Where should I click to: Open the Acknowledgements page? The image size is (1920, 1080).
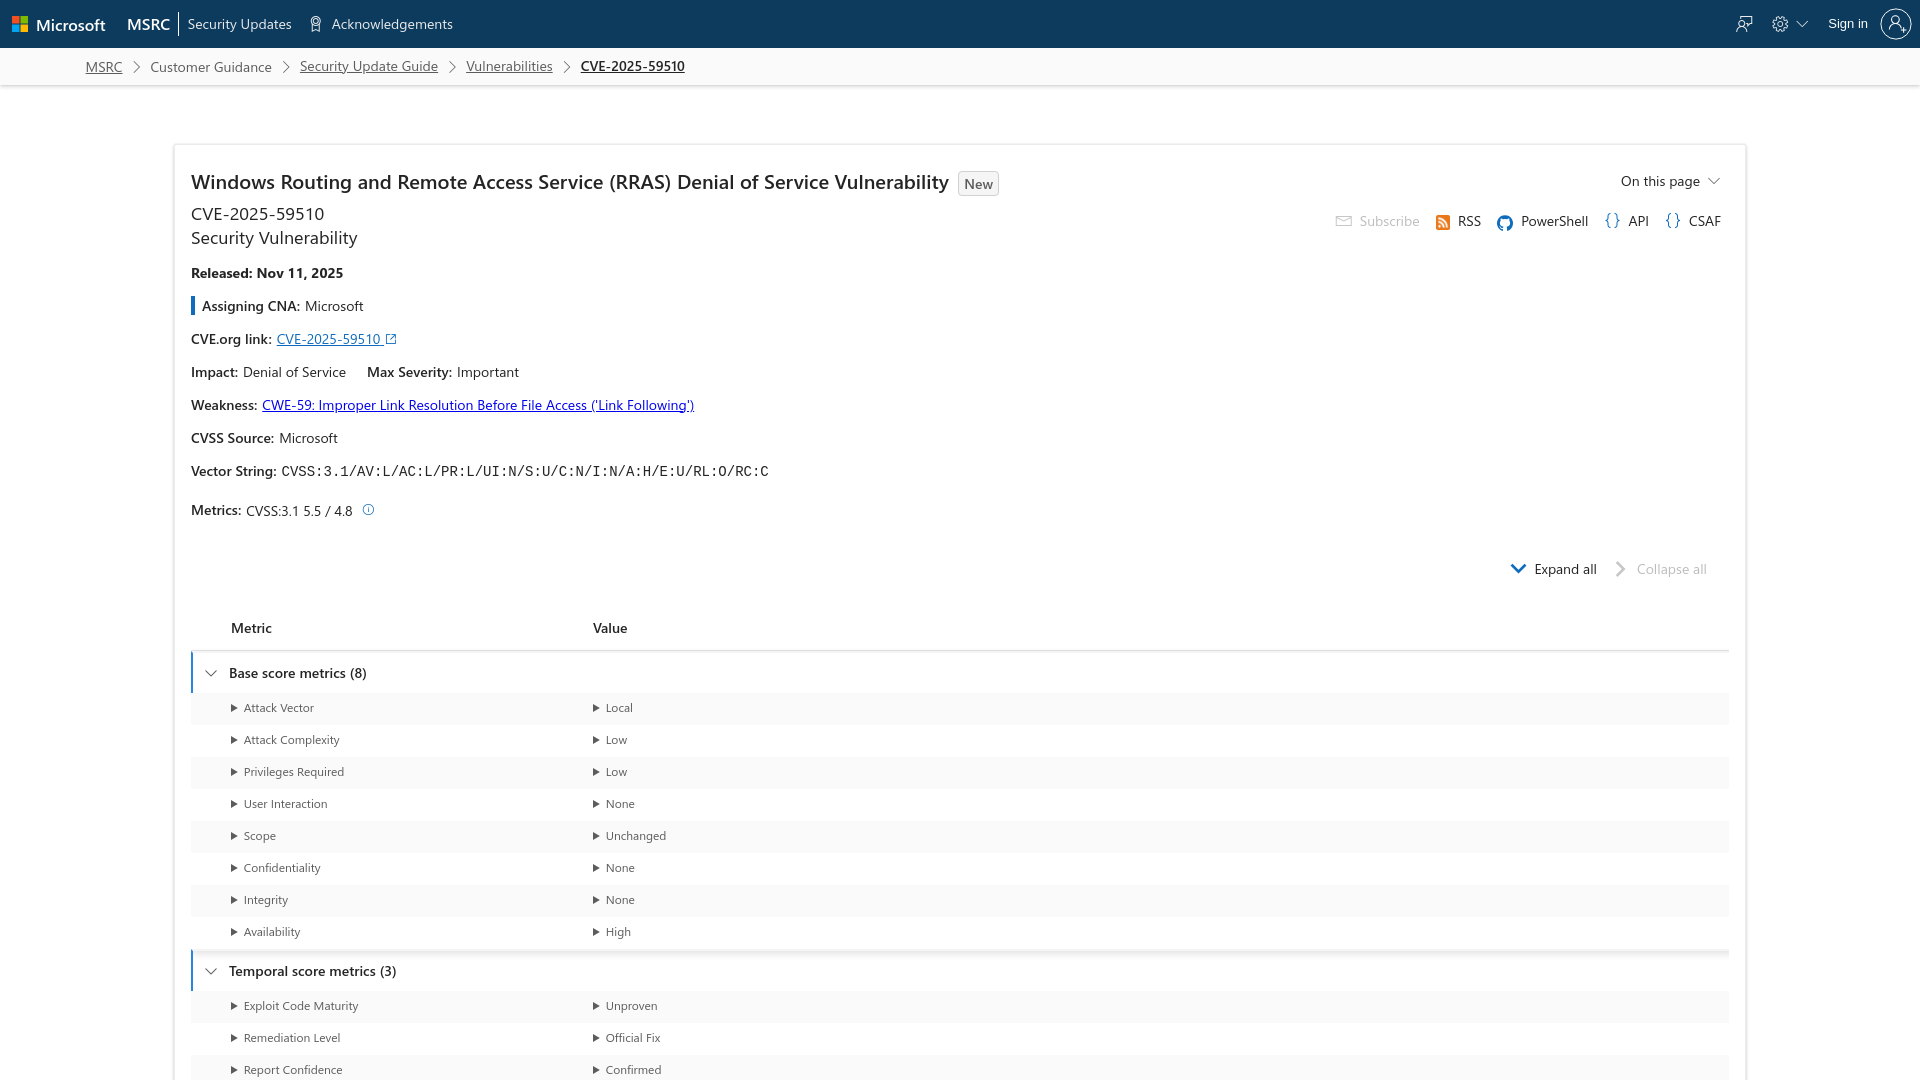pos(390,23)
